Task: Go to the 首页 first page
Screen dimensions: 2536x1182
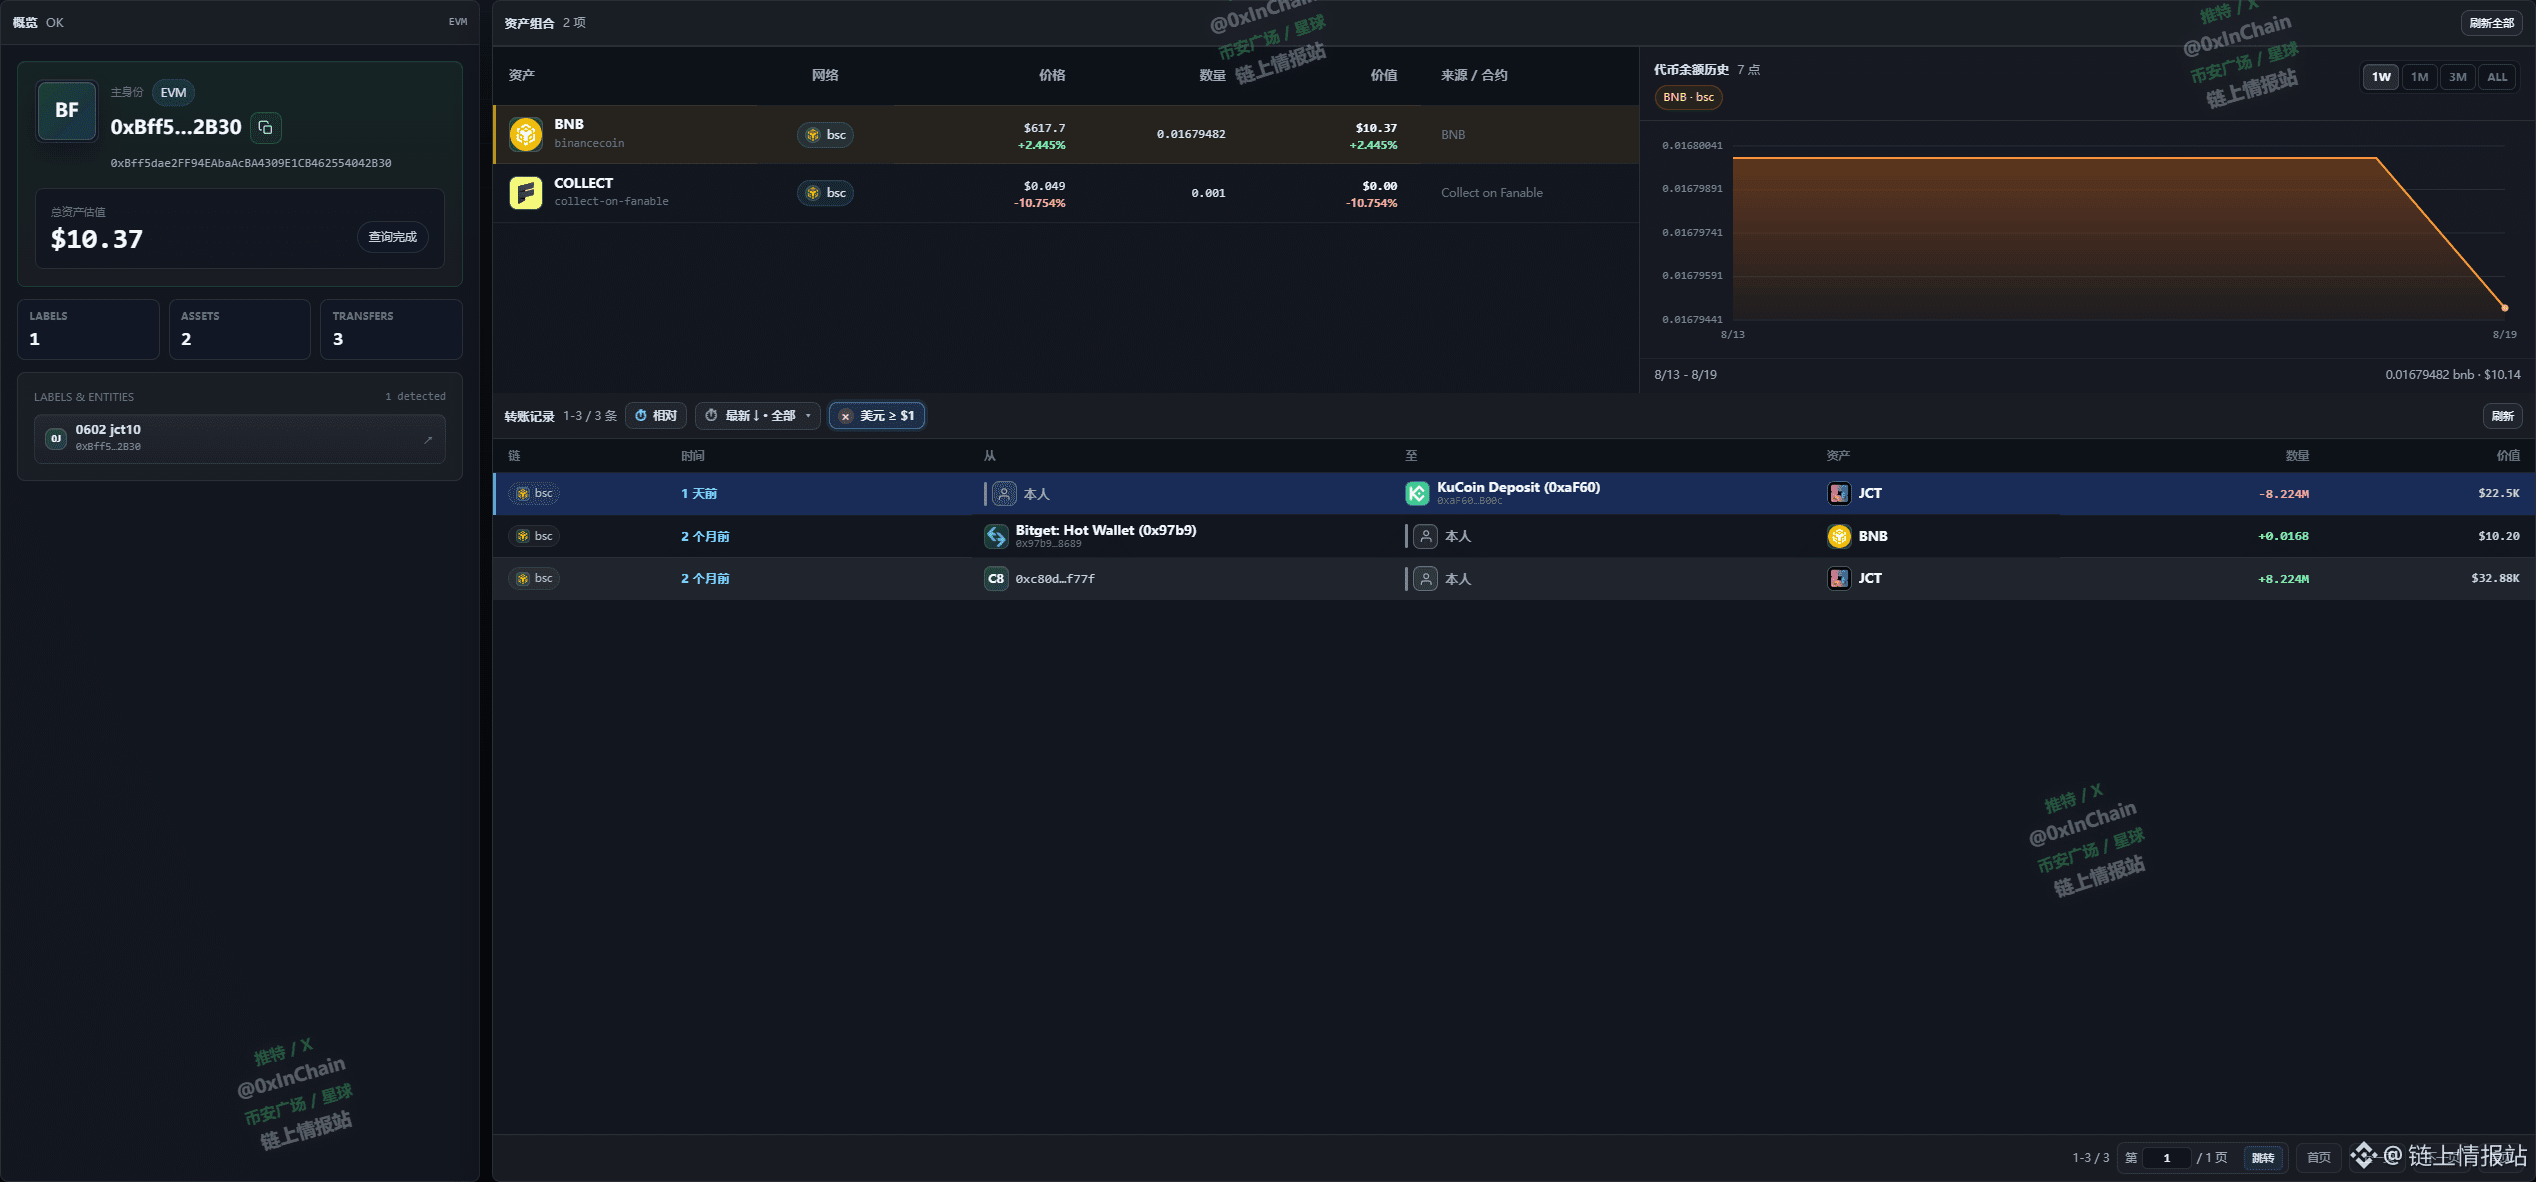Action: tap(2318, 1158)
